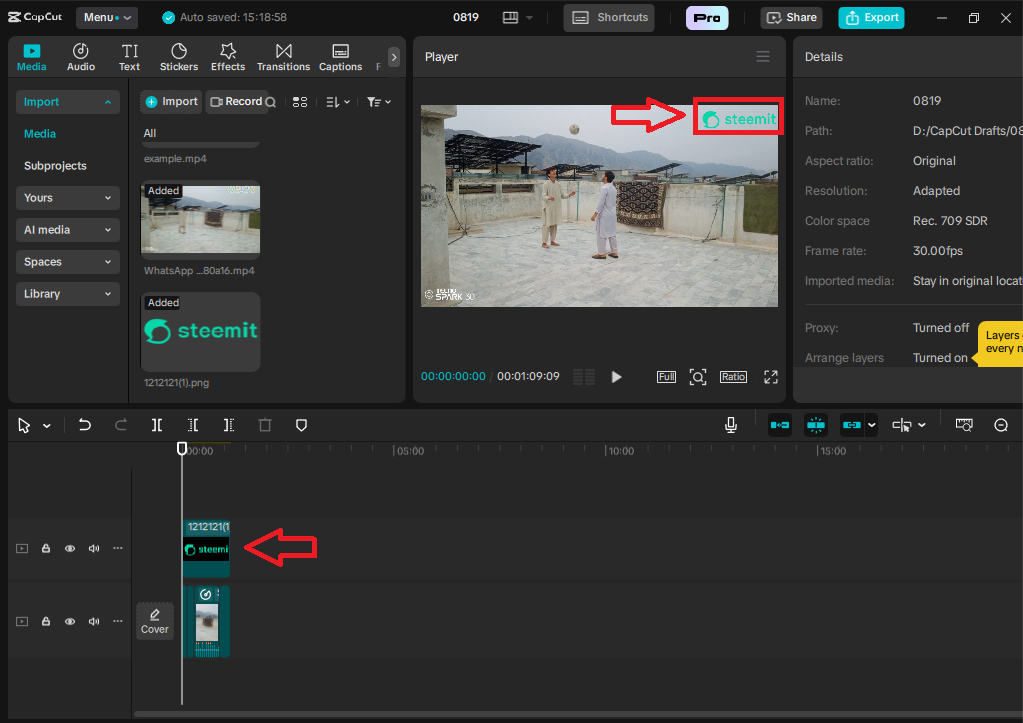Switch to the Transitions tab

tap(283, 57)
